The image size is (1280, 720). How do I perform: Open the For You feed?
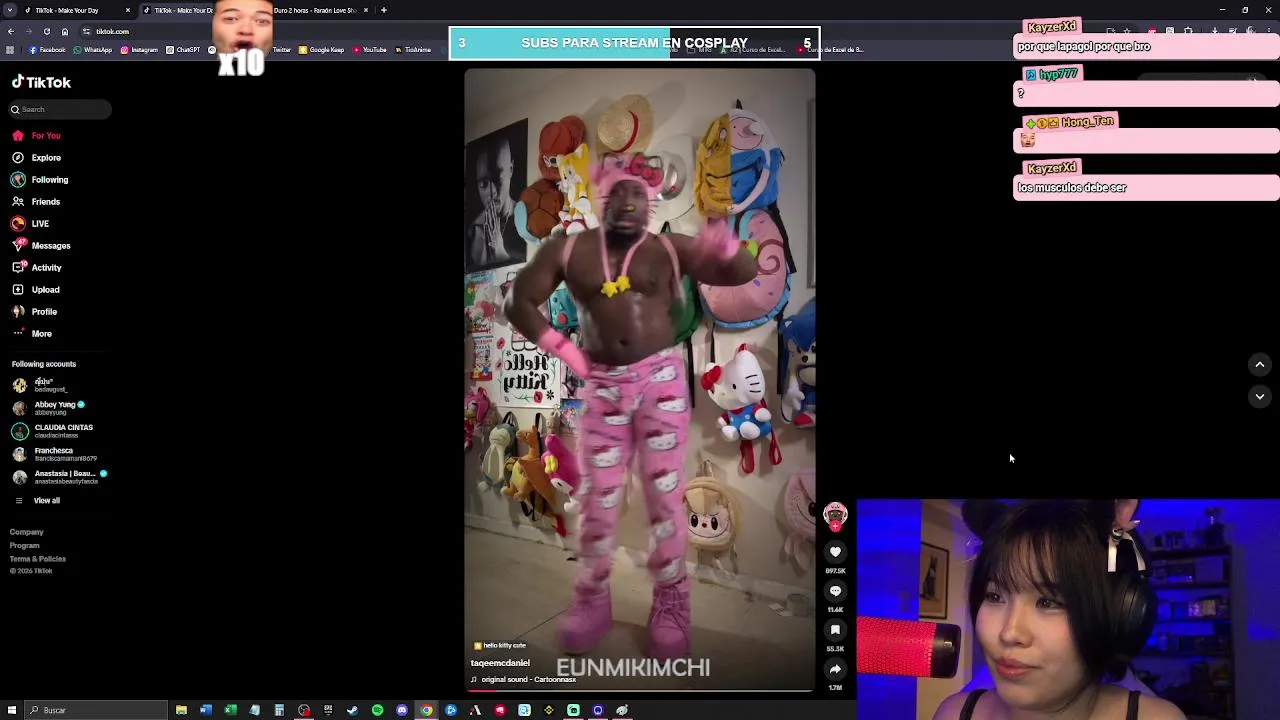click(x=37, y=135)
